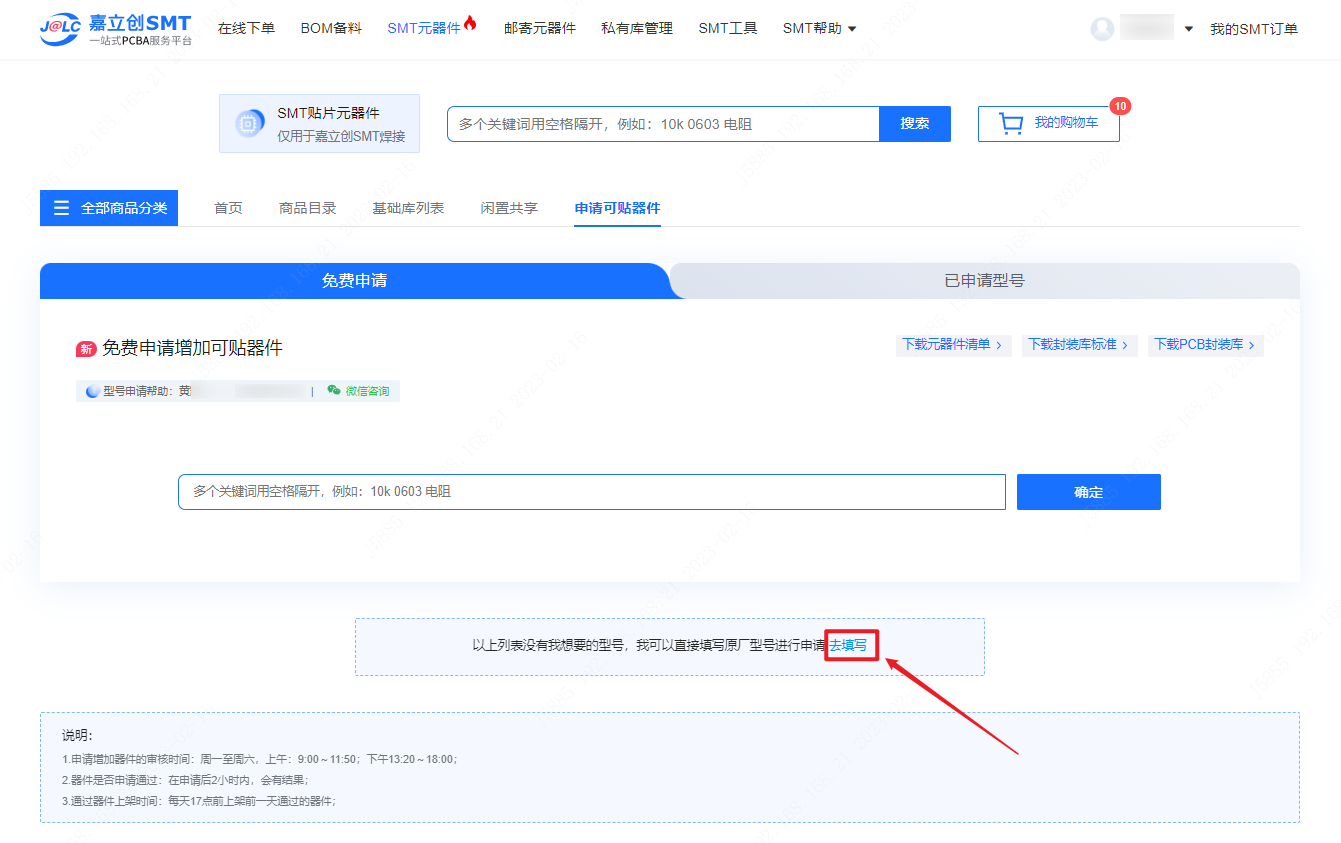Click the user avatar icon
Image resolution: width=1341 pixels, height=843 pixels.
[1102, 29]
